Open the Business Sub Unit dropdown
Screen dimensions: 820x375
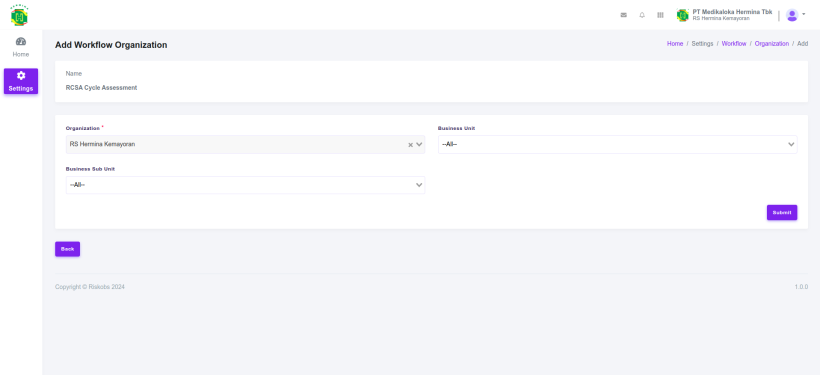point(245,185)
